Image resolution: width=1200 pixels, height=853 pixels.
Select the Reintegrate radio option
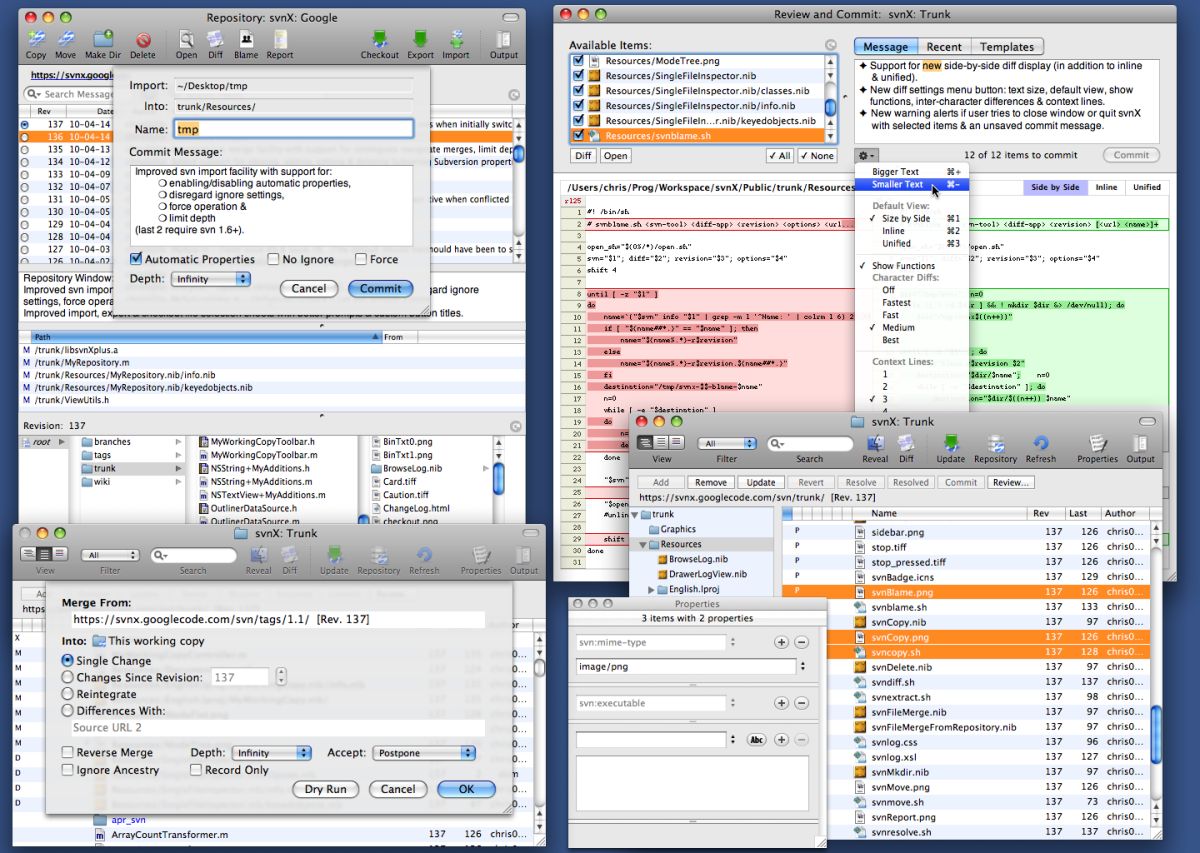pos(68,694)
